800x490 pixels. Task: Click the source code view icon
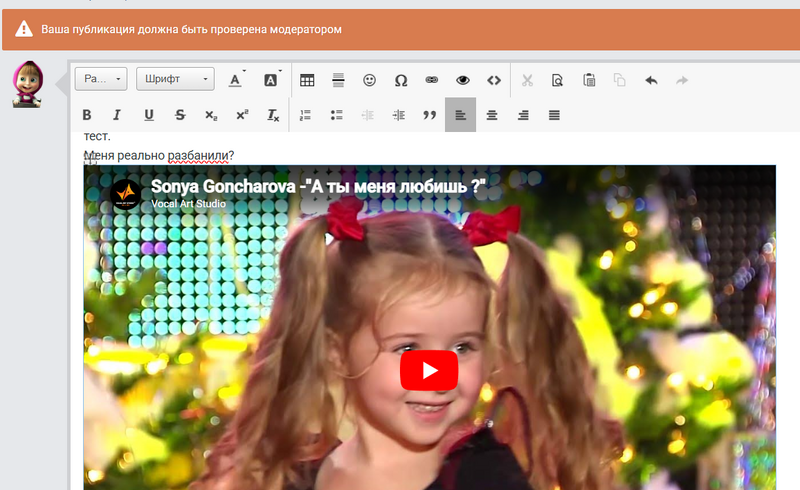(x=493, y=80)
